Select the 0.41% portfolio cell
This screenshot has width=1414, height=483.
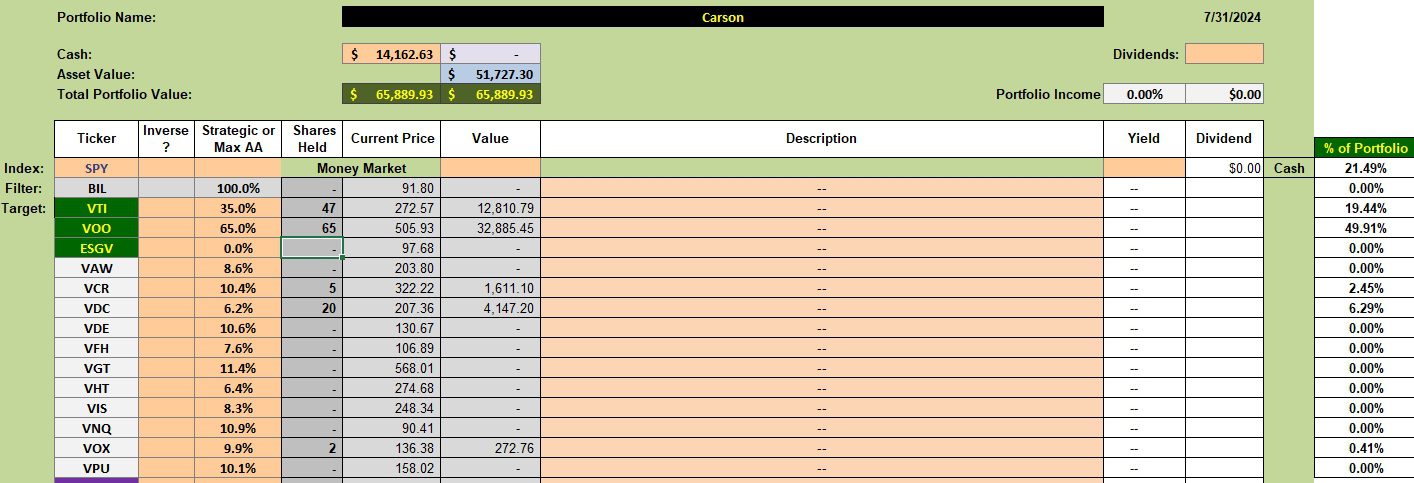click(x=1365, y=448)
